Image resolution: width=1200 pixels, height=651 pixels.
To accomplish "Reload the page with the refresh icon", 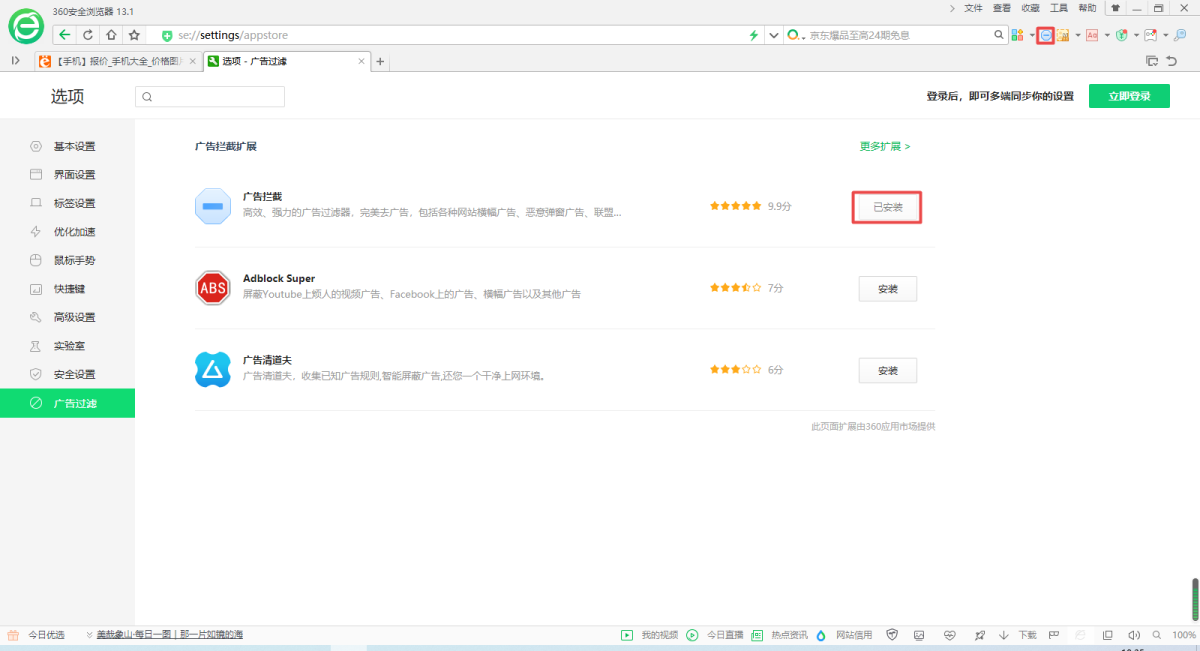I will click(88, 35).
